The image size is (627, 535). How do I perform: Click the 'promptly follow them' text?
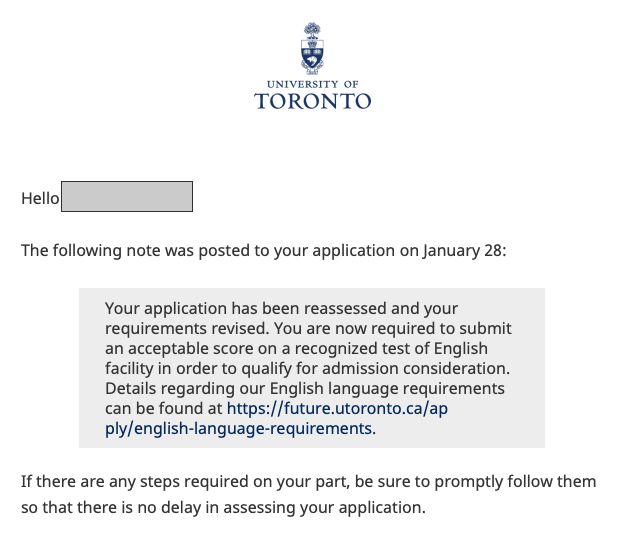(515, 481)
